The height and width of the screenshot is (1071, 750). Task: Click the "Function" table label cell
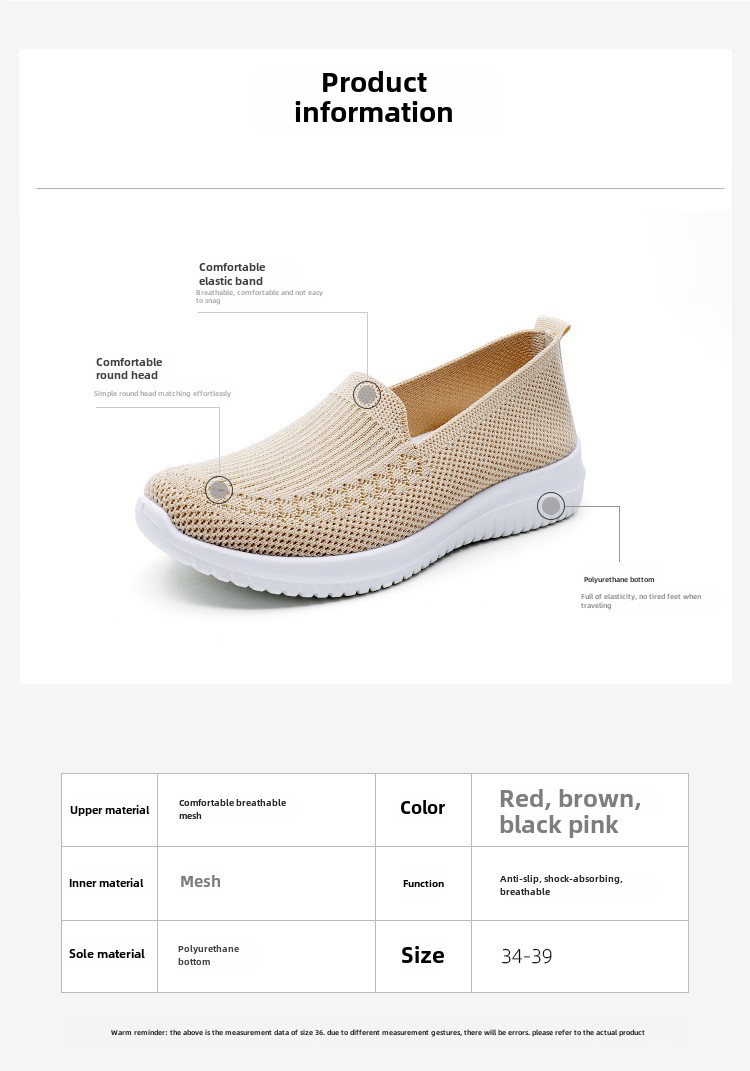pyautogui.click(x=423, y=884)
